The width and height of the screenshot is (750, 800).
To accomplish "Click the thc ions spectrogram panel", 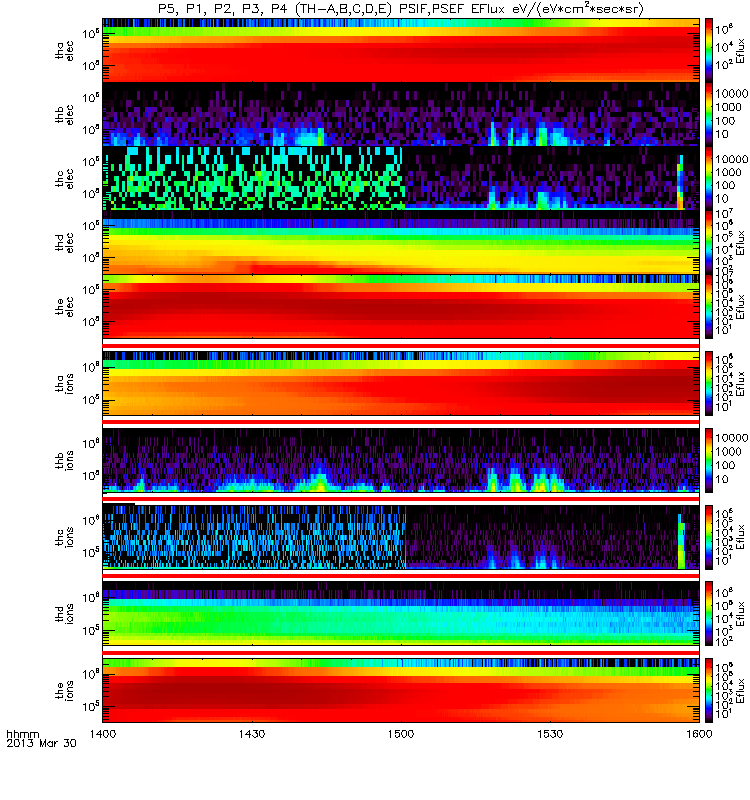I will [401, 537].
